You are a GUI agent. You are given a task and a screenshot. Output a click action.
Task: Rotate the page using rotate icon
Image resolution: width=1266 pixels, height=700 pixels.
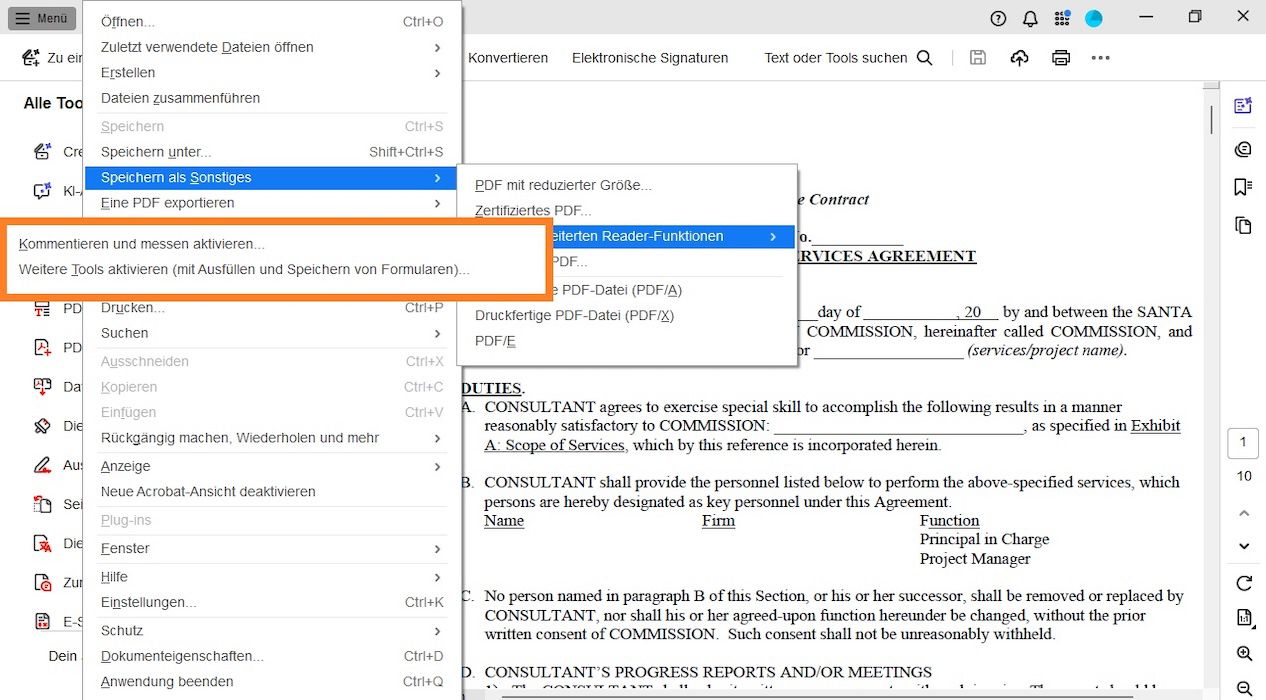pyautogui.click(x=1243, y=583)
